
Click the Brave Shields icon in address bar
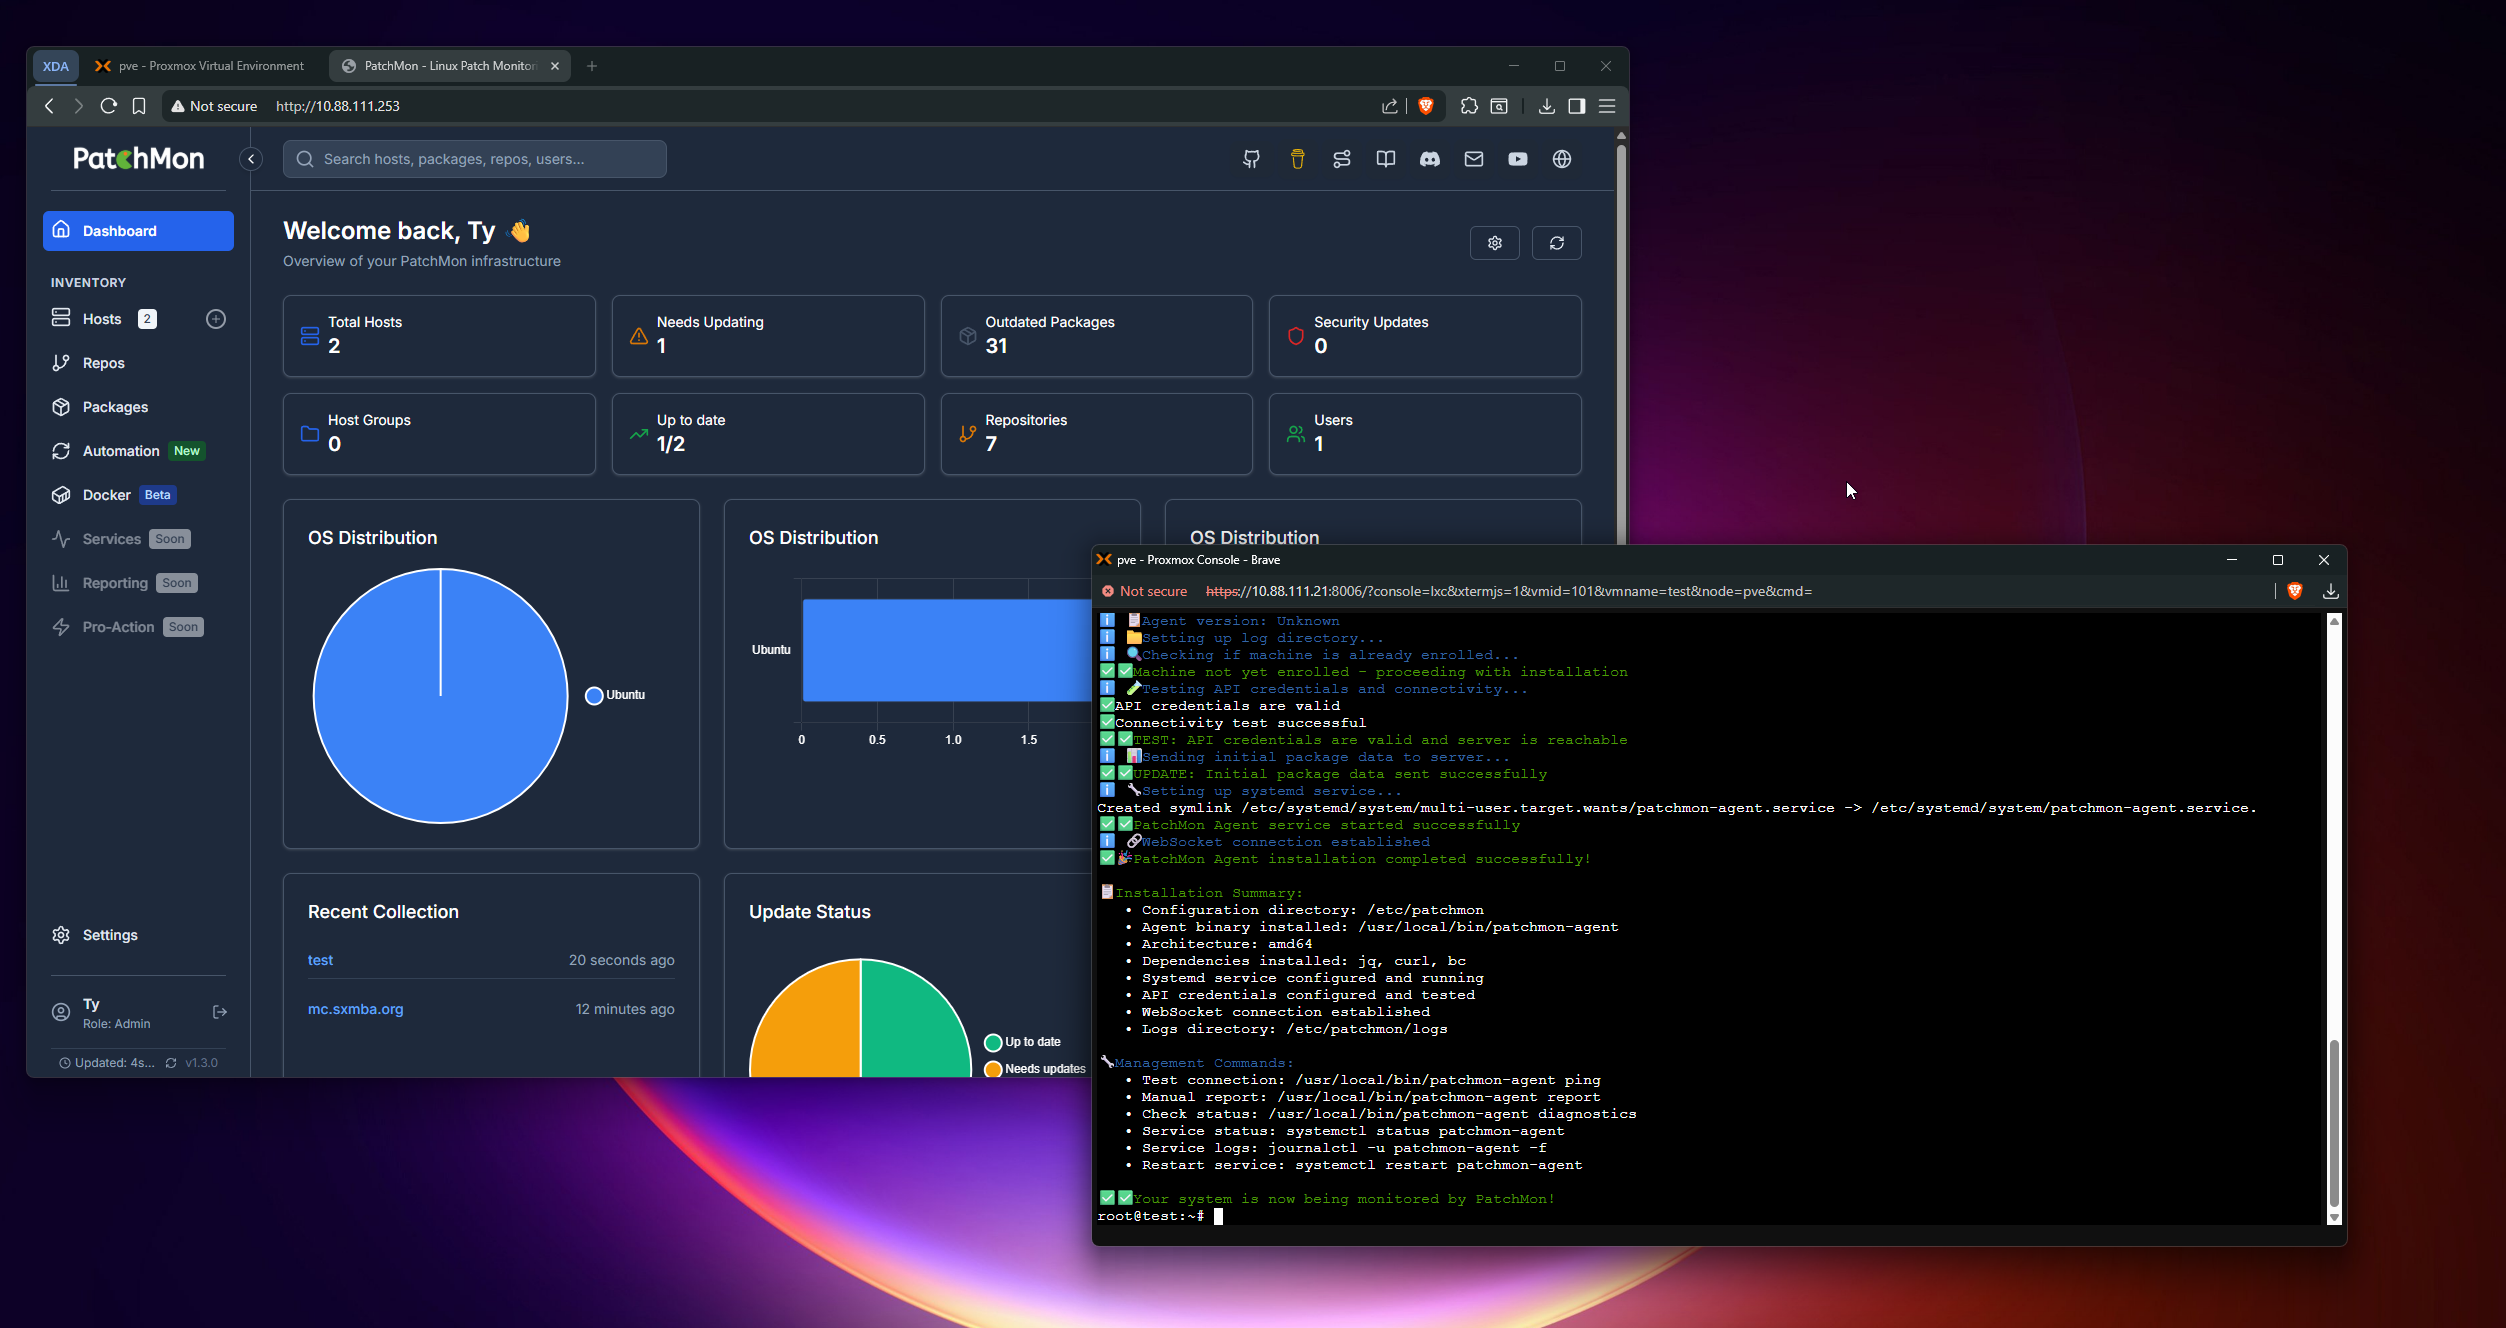click(1426, 106)
